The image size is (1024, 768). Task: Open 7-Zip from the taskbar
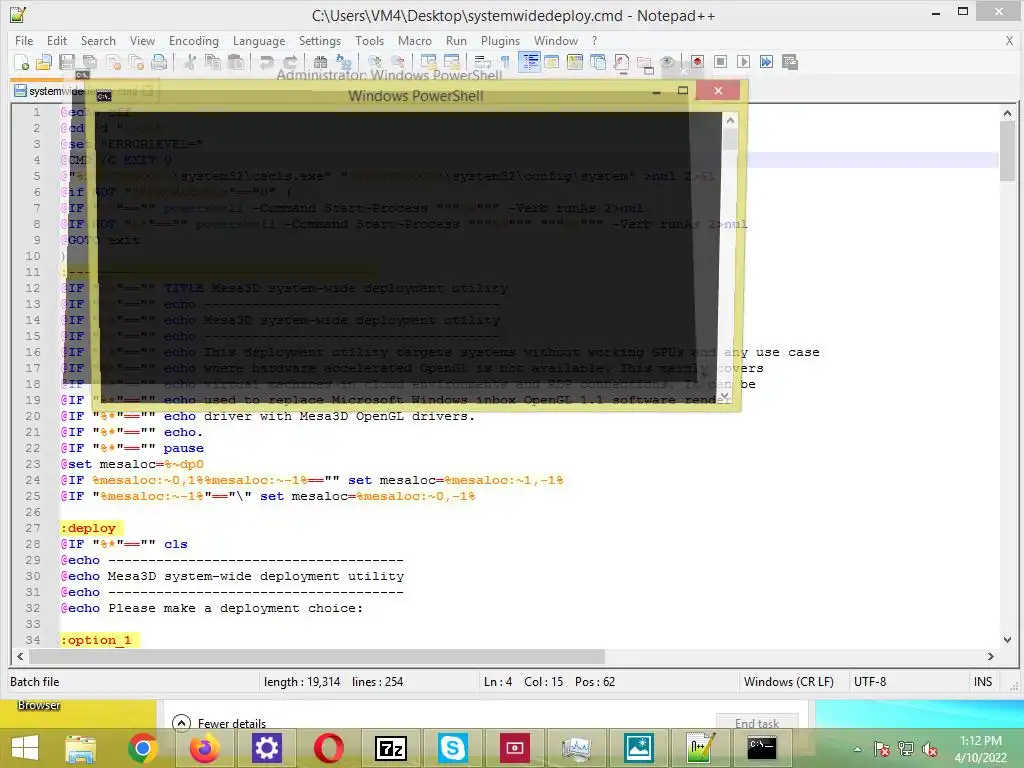[391, 748]
